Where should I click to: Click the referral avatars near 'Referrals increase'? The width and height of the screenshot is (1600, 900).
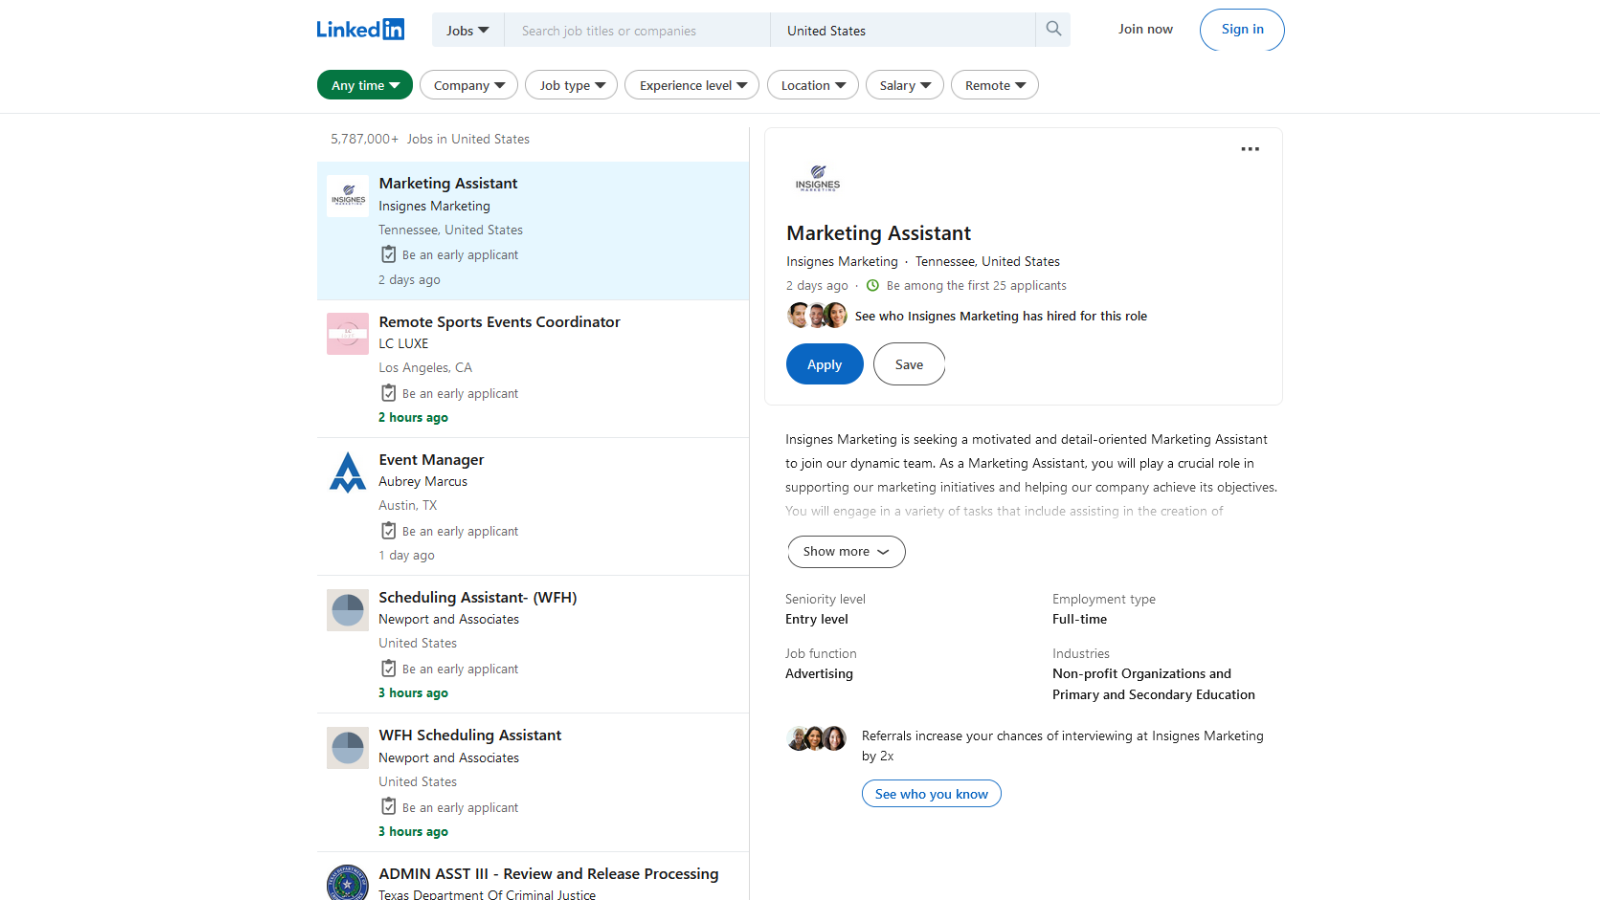coord(817,739)
